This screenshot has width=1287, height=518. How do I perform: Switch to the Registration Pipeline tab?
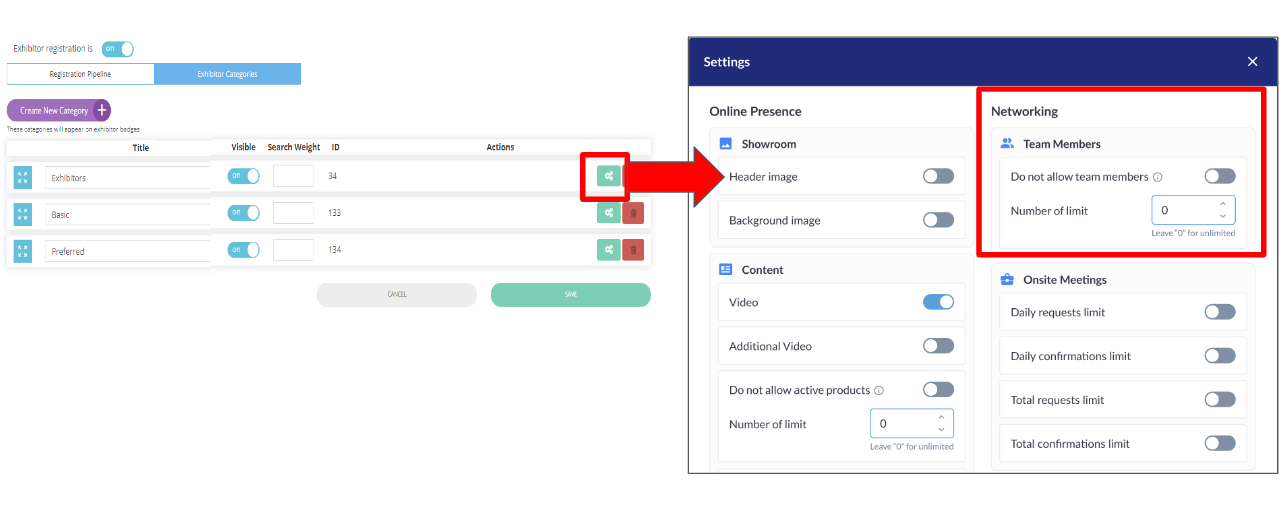pyautogui.click(x=80, y=74)
